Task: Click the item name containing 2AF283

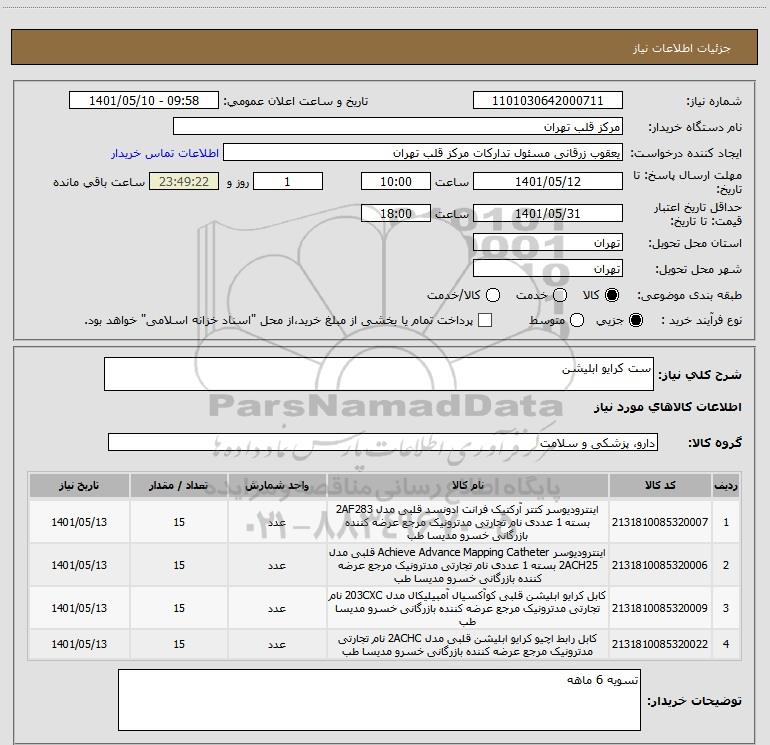Action: (468, 522)
